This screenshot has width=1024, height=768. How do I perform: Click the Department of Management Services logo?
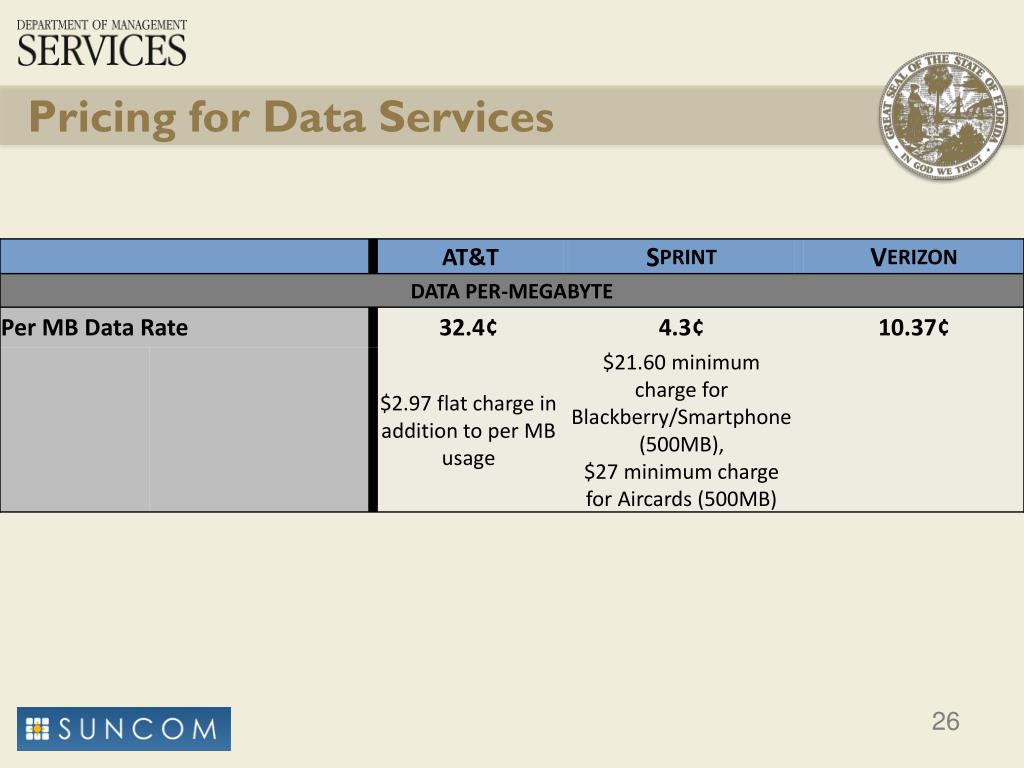[x=102, y=43]
